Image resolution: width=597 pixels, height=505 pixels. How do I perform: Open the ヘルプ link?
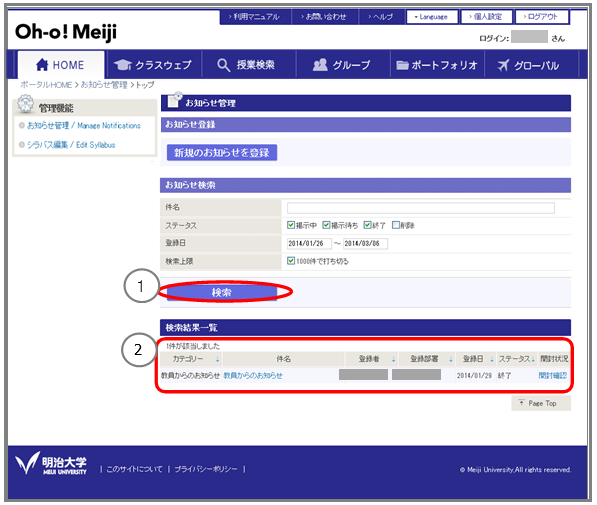[x=381, y=17]
